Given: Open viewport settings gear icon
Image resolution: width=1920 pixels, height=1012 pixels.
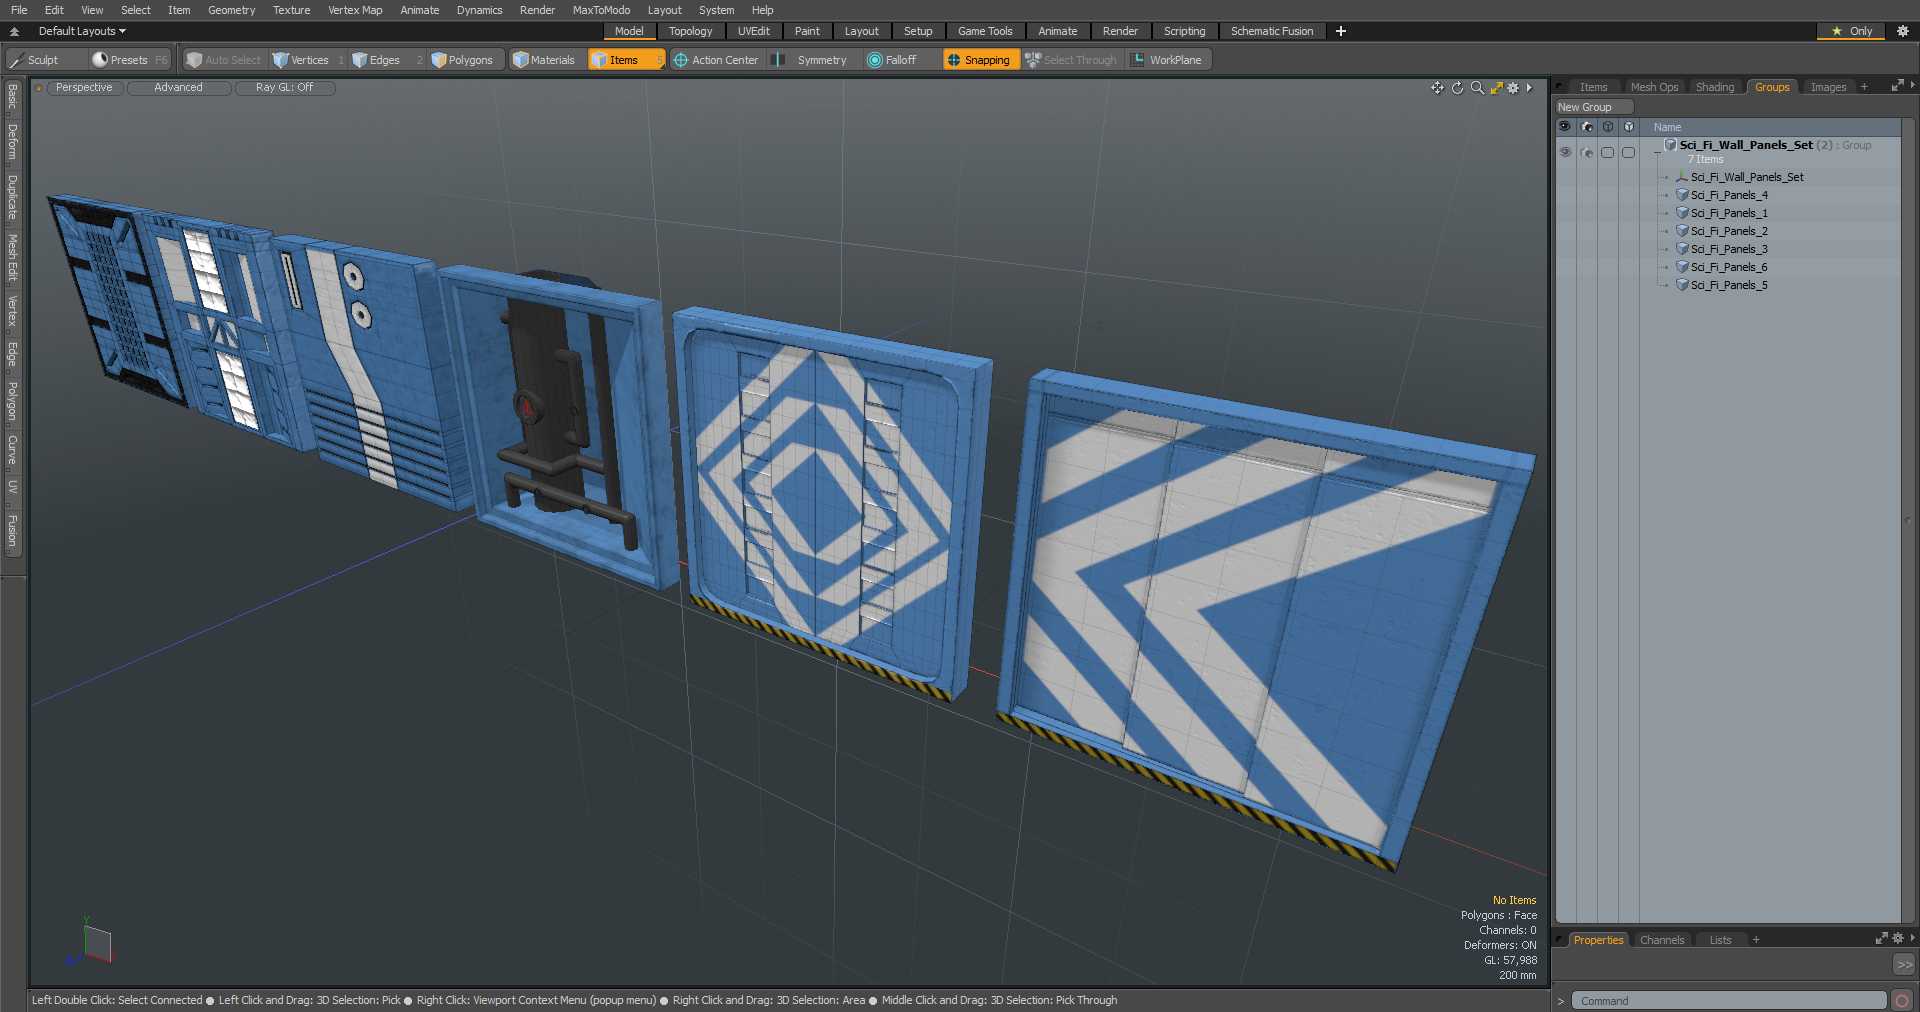Looking at the screenshot, I should [1513, 88].
